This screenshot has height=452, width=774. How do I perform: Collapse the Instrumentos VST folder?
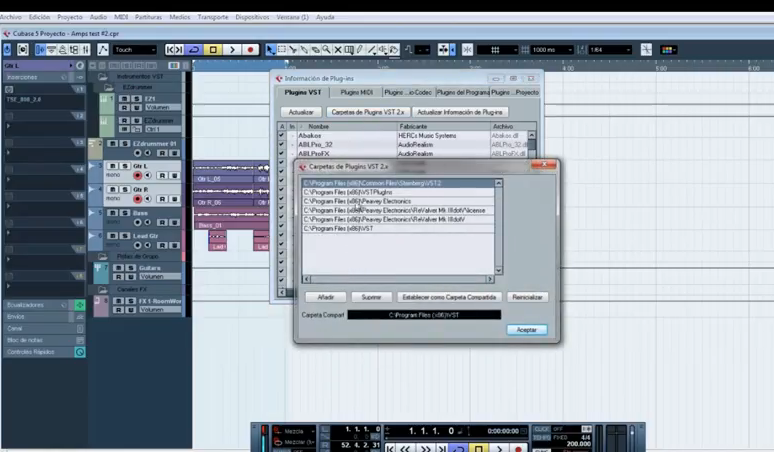tap(103, 76)
